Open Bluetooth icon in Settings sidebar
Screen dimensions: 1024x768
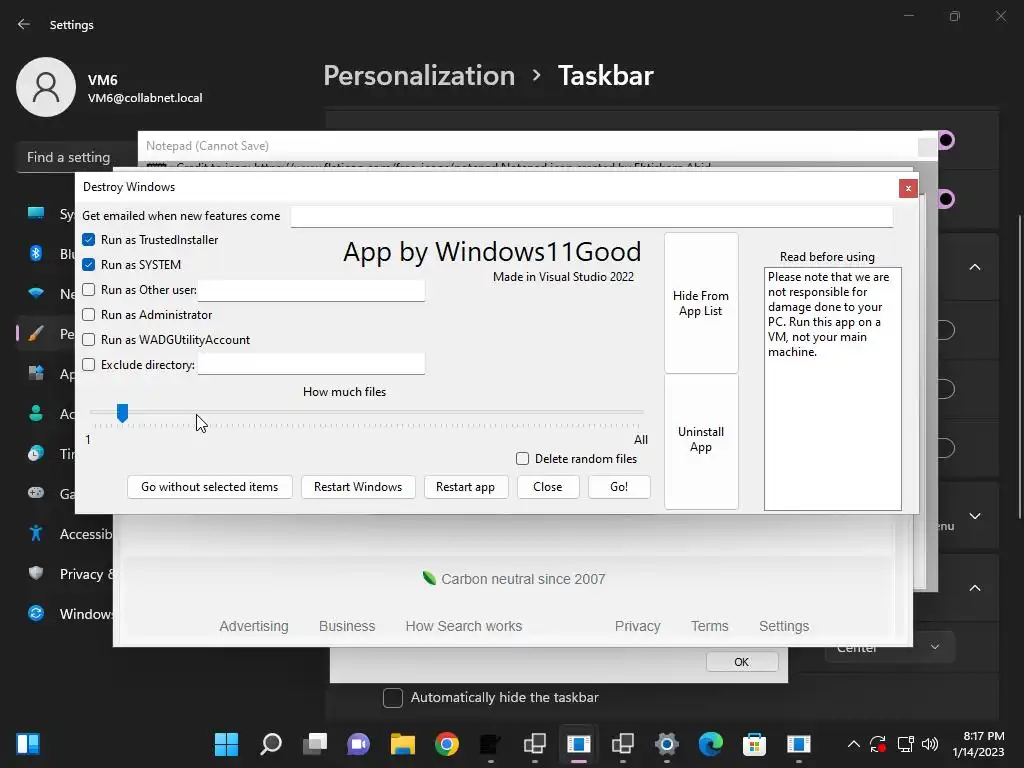(36, 253)
